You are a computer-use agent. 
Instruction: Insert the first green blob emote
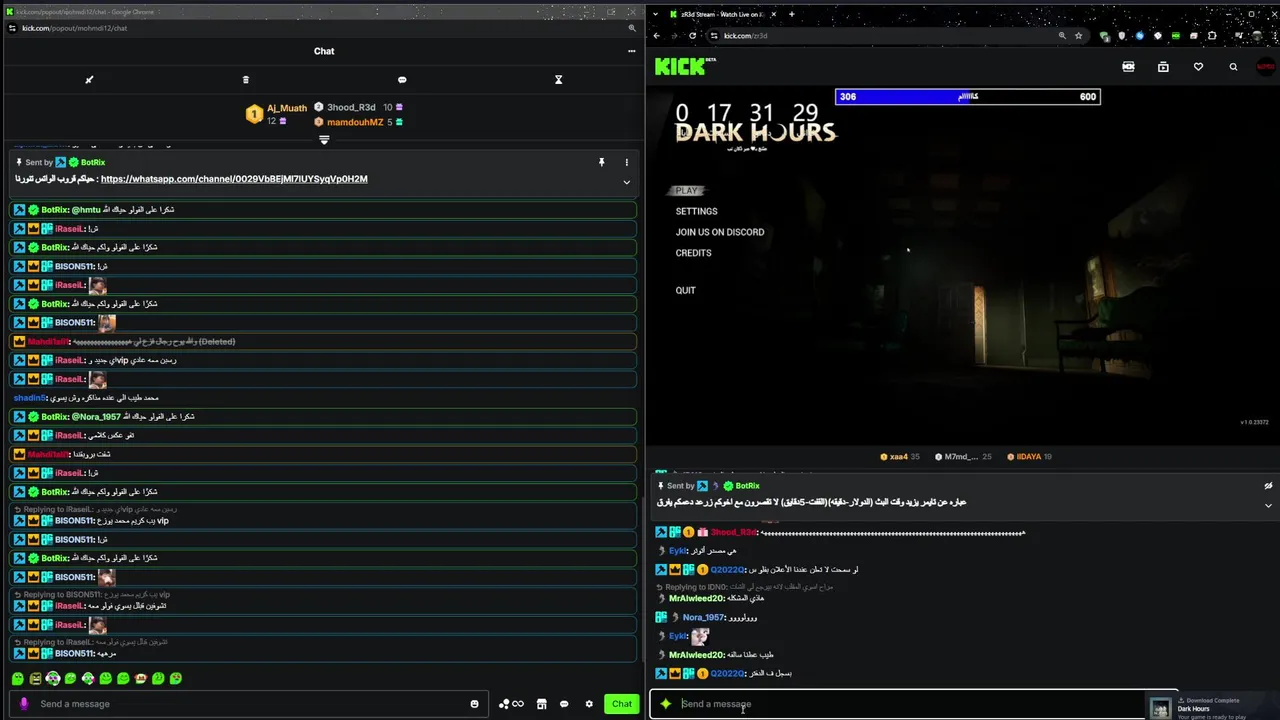pos(18,679)
